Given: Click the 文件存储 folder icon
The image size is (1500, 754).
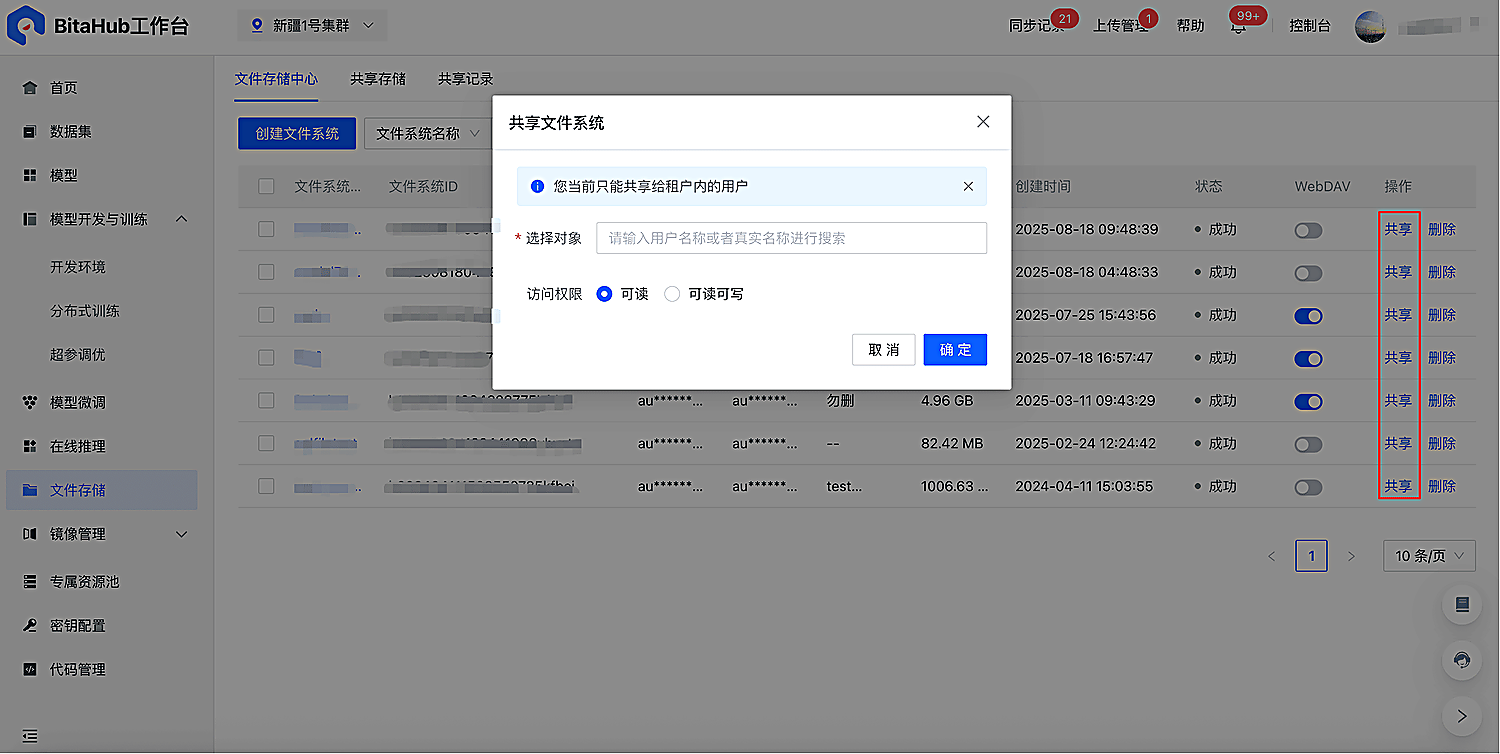Looking at the screenshot, I should pyautogui.click(x=30, y=491).
